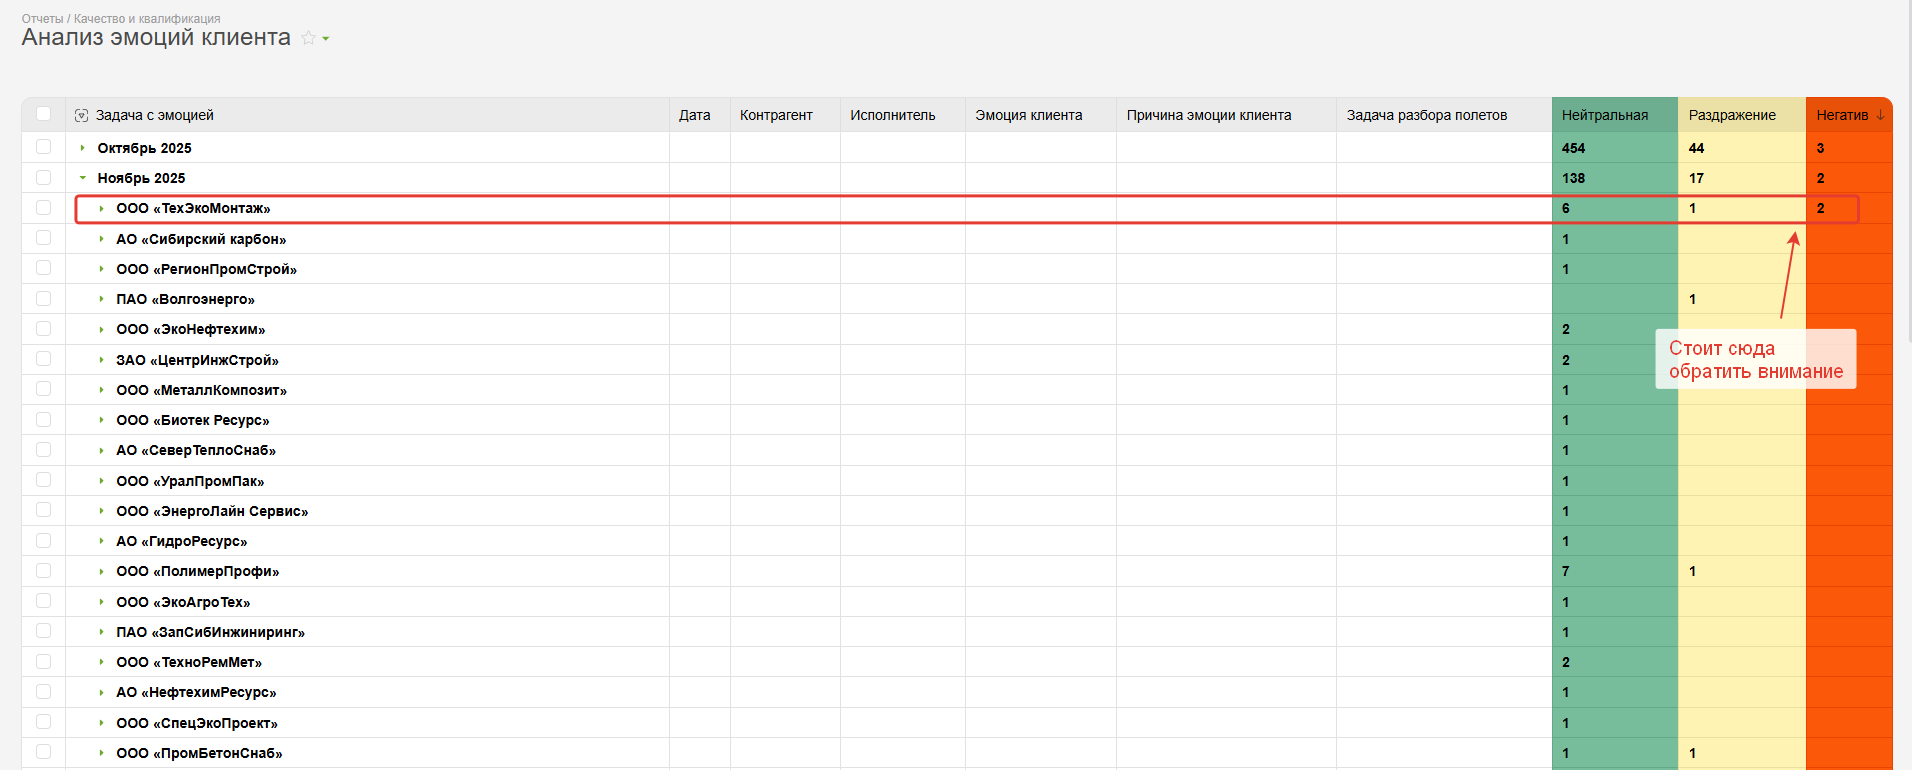Click expand triangle for ООО «ПромБетонСнаб»
Image resolution: width=1912 pixels, height=770 pixels.
click(101, 753)
